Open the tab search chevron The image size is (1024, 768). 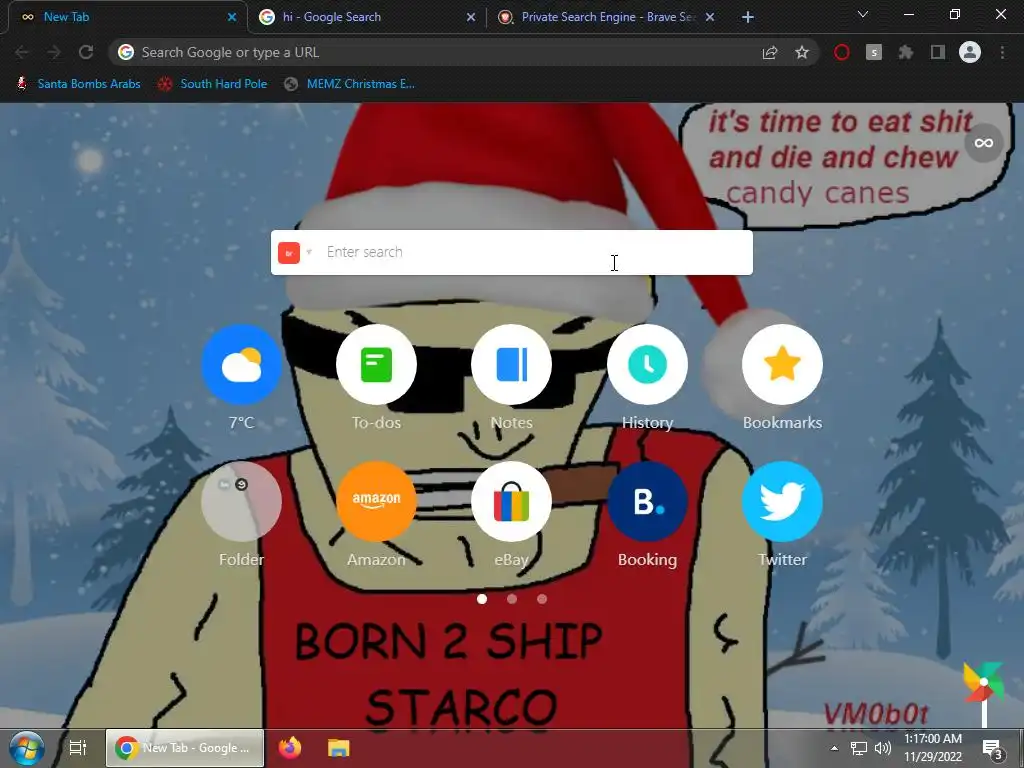(x=863, y=15)
